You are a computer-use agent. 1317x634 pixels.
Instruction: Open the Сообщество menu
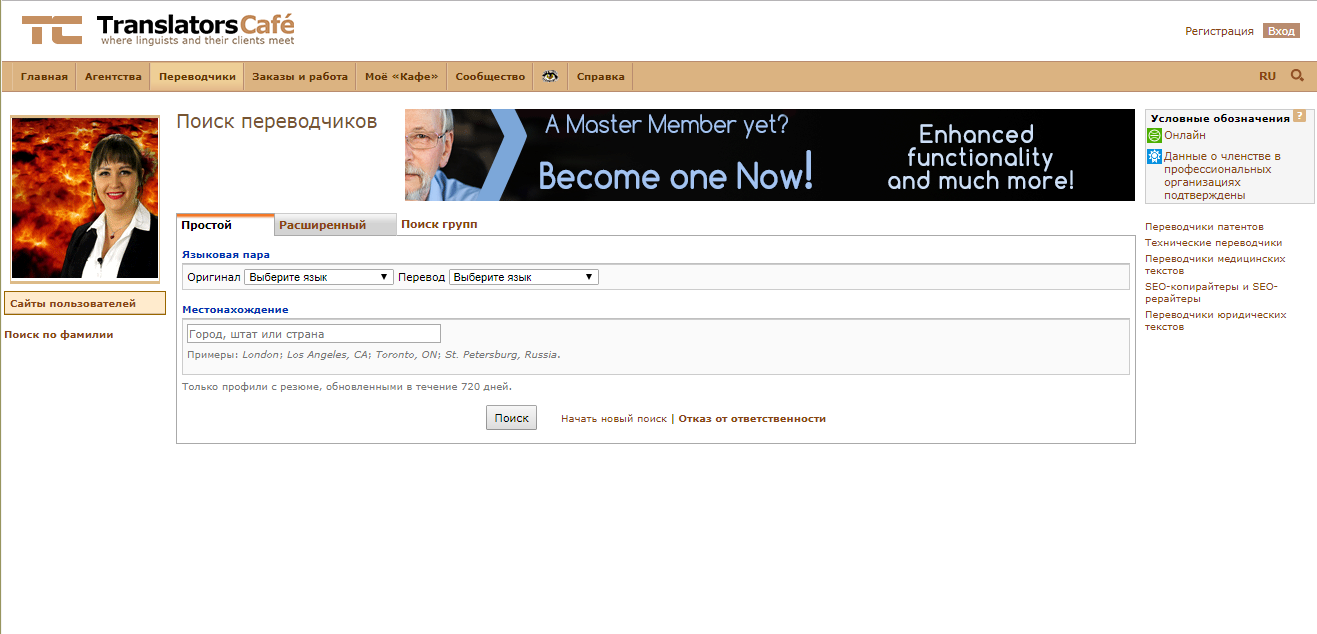pyautogui.click(x=490, y=76)
